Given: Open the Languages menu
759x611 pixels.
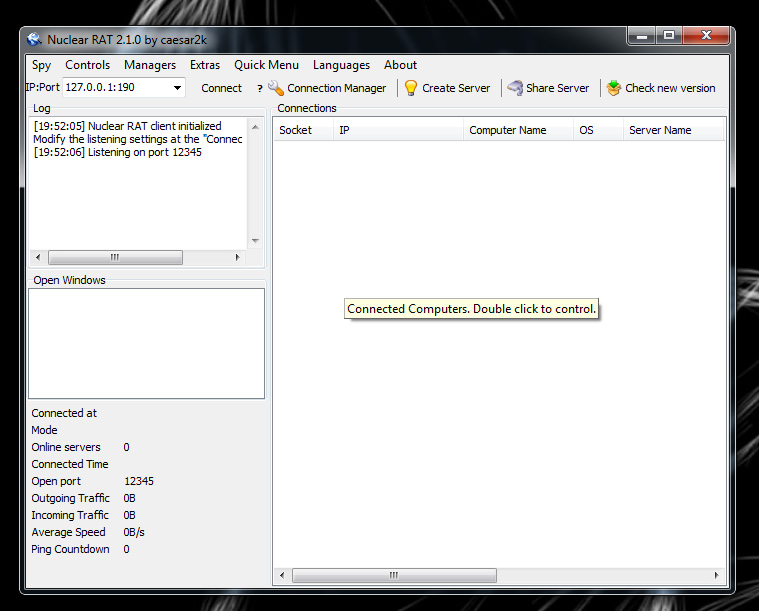Looking at the screenshot, I should pyautogui.click(x=341, y=65).
